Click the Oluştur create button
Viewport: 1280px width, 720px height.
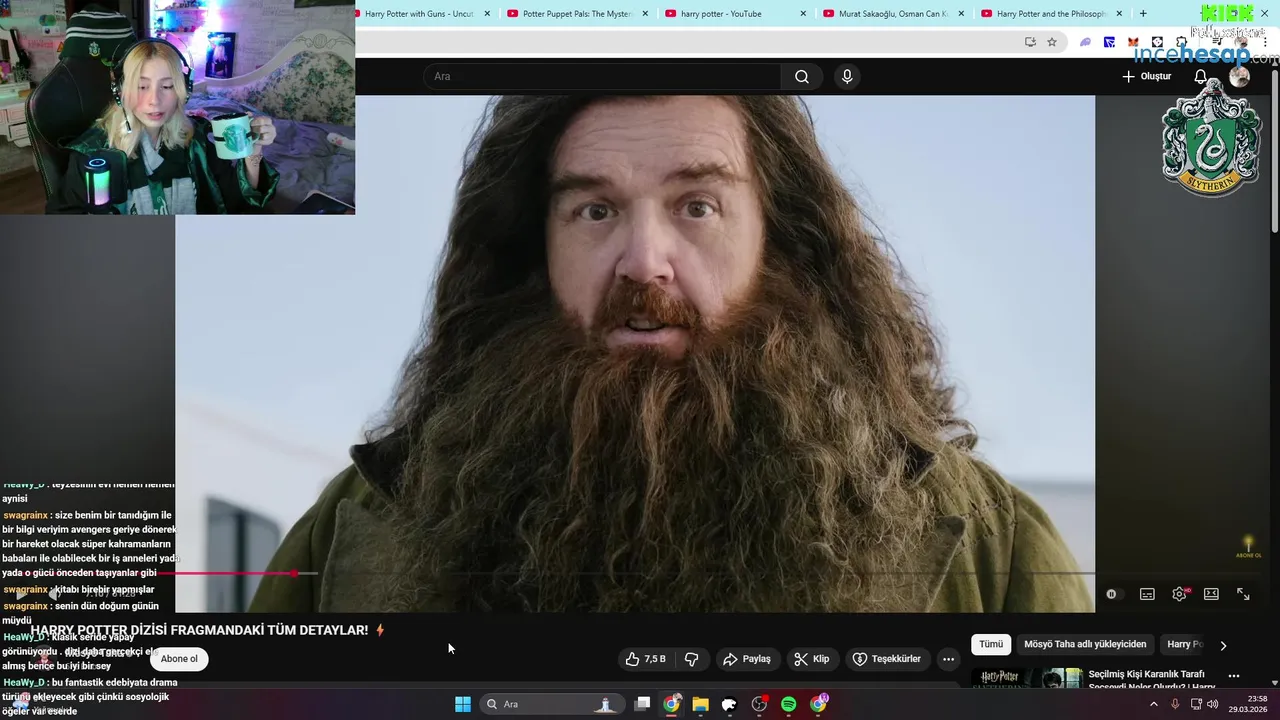click(1146, 77)
